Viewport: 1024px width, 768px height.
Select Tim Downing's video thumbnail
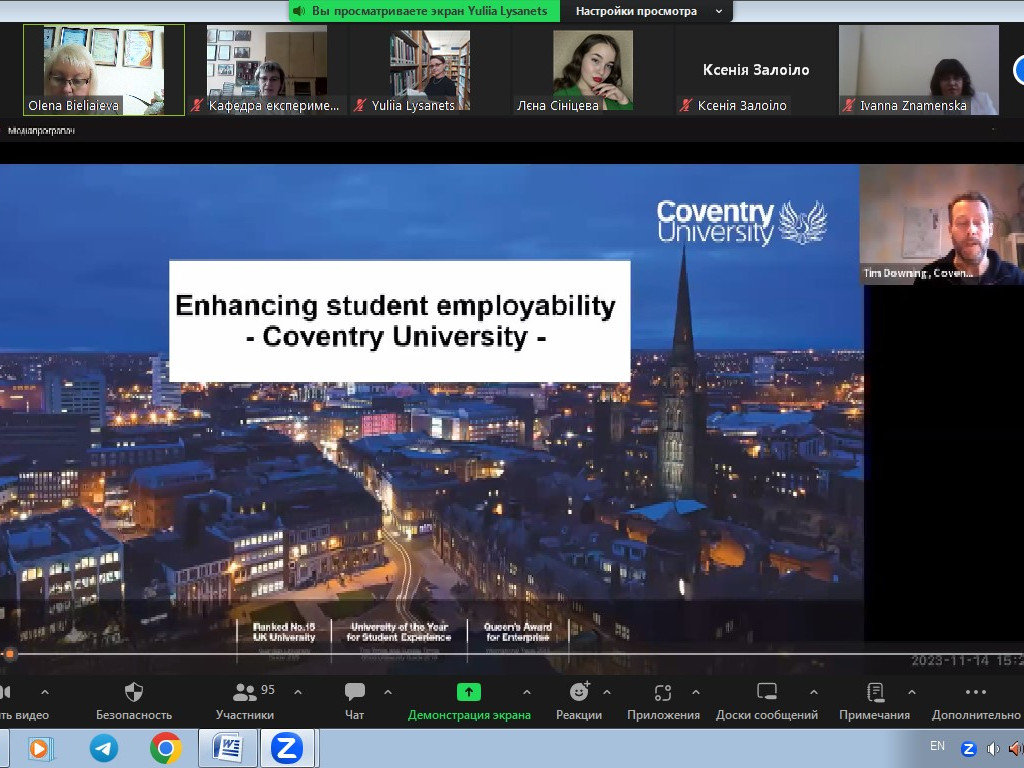[942, 224]
